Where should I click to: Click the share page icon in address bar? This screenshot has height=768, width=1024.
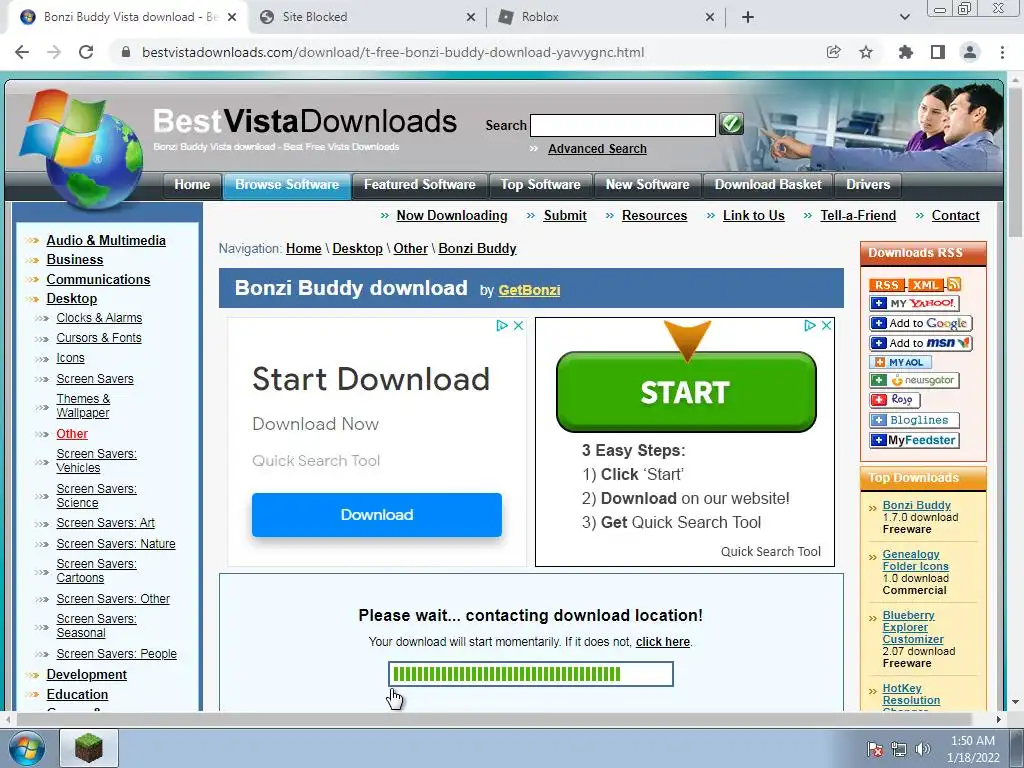[x=833, y=52]
